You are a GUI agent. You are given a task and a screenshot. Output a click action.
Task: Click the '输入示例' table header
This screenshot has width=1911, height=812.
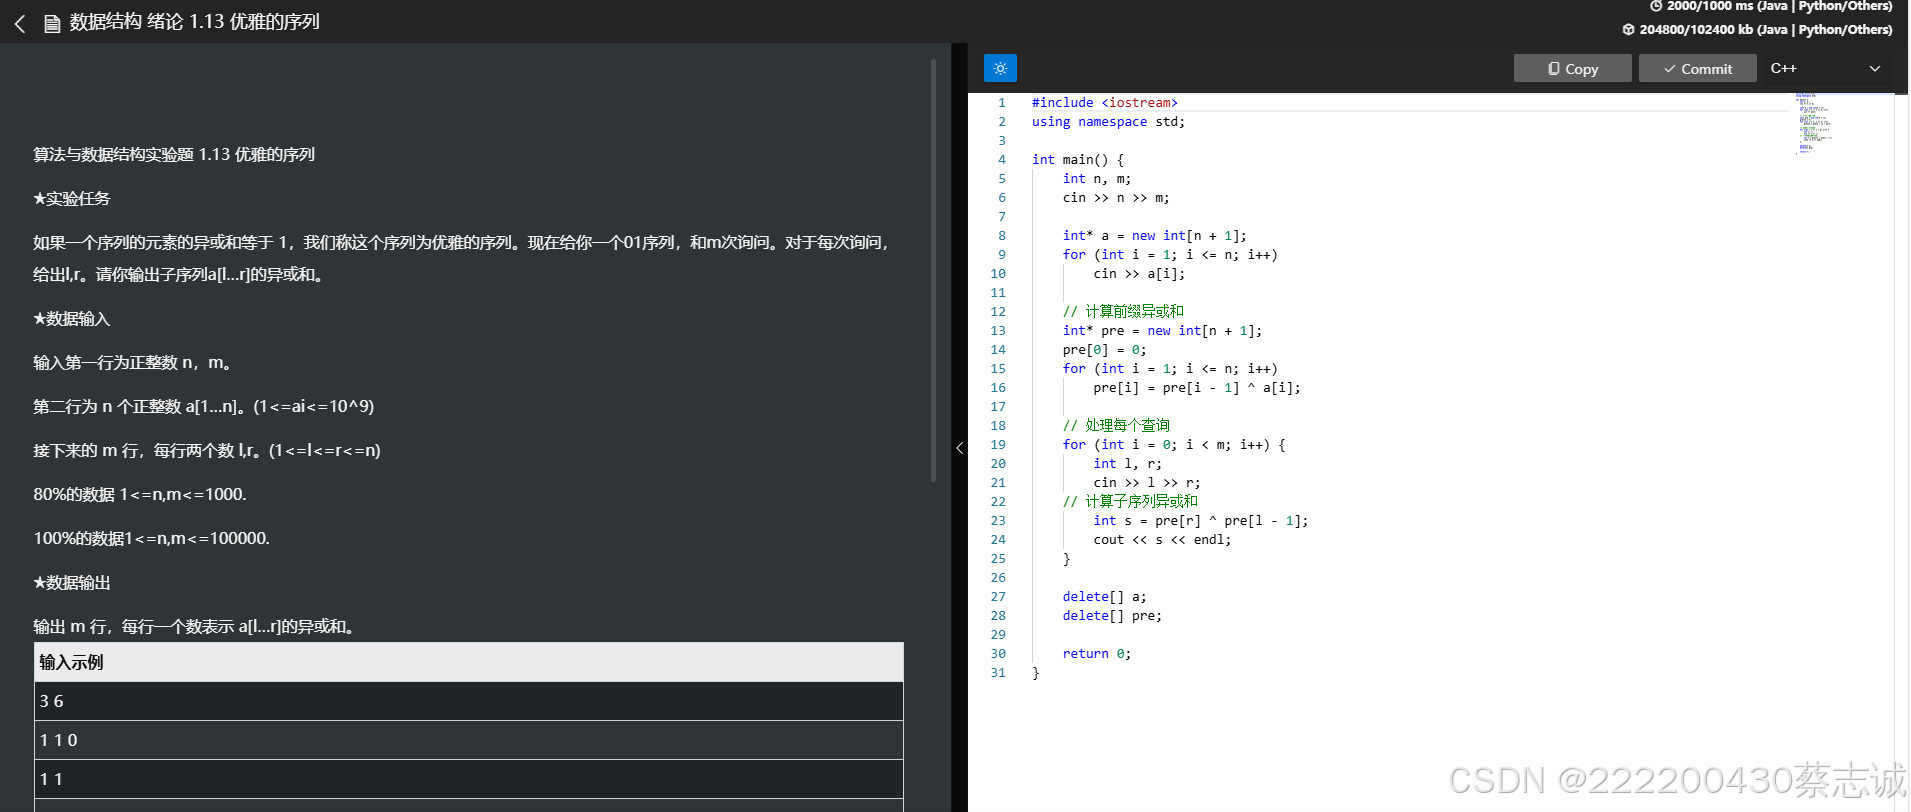(x=469, y=662)
